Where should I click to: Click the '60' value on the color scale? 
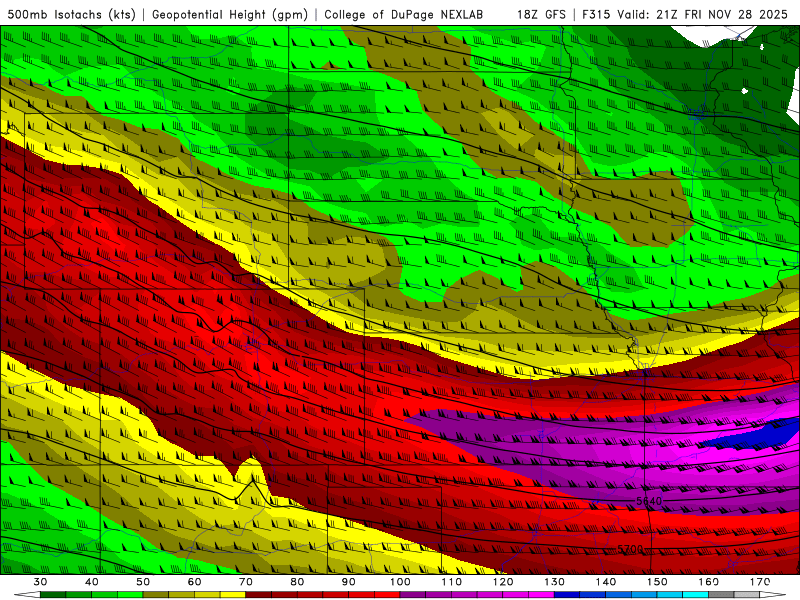tap(194, 582)
